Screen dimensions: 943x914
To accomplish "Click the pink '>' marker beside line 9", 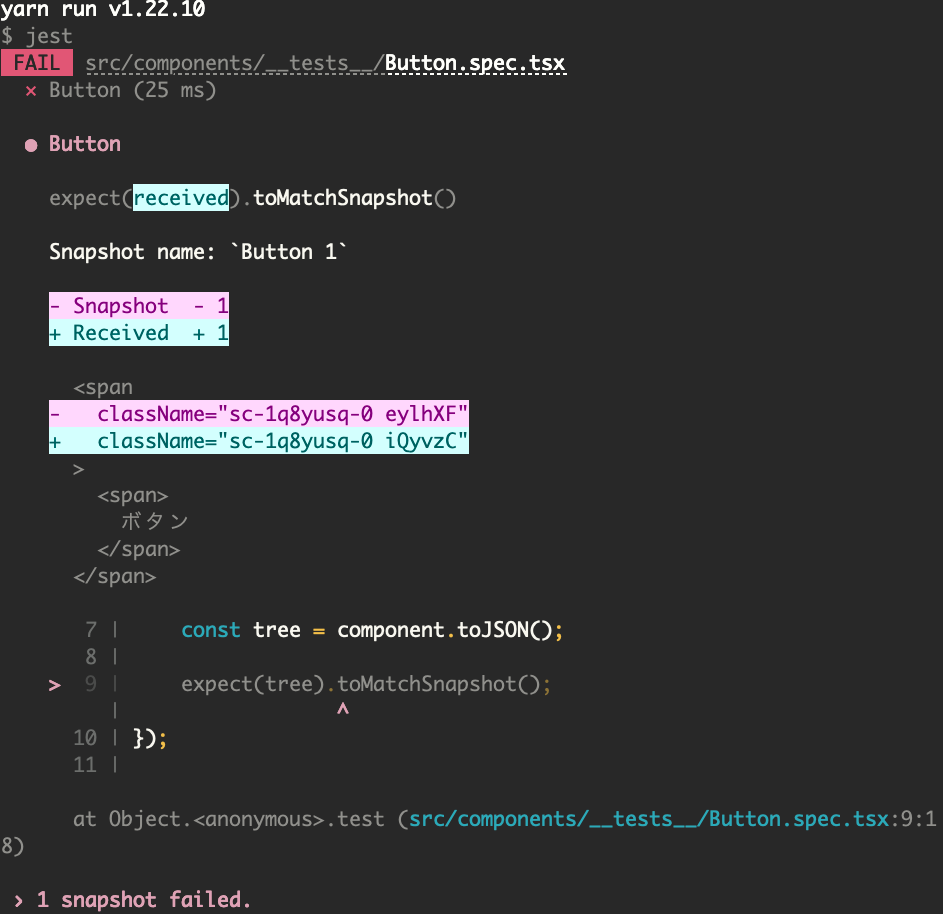I will point(55,686).
